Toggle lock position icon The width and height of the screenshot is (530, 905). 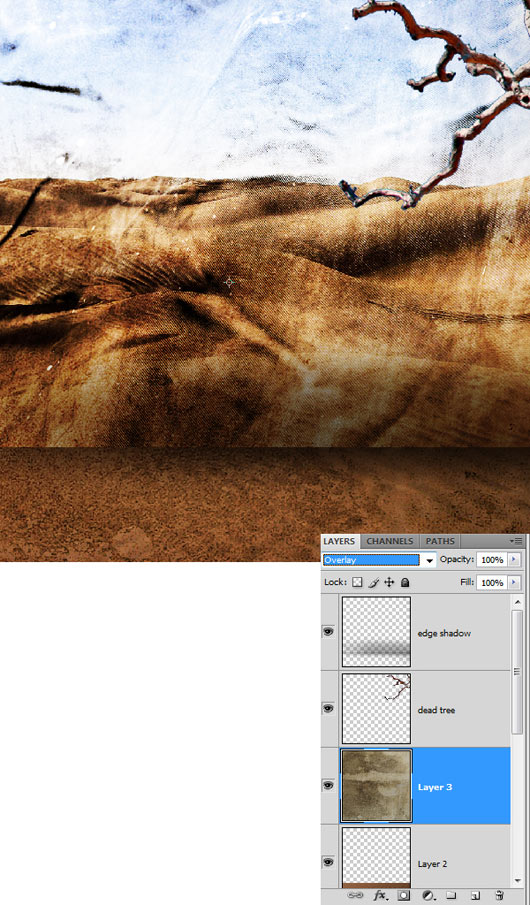tap(389, 582)
